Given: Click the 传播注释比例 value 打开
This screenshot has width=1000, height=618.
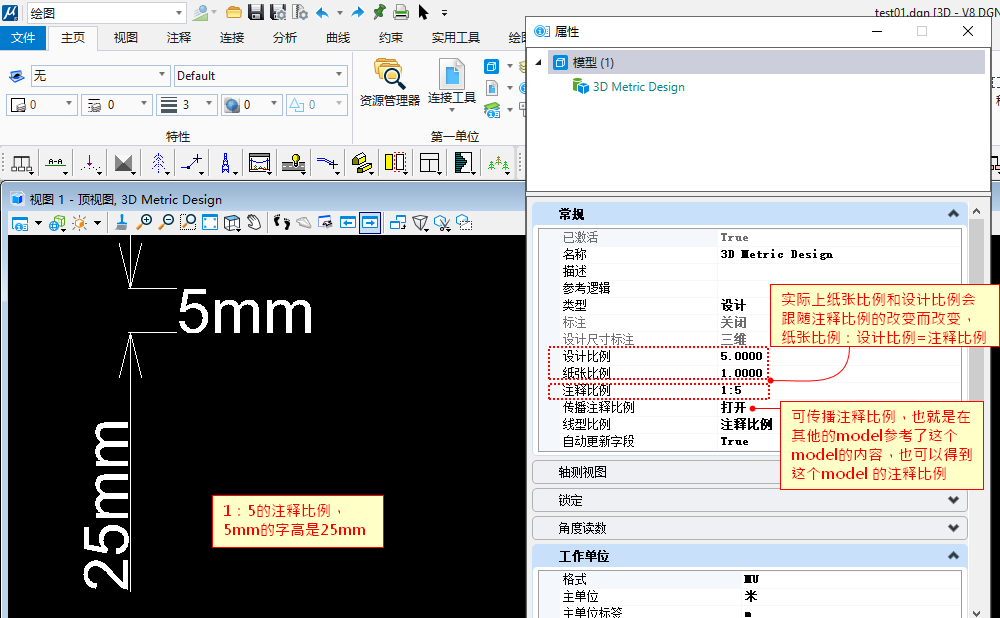Looking at the screenshot, I should point(733,407).
